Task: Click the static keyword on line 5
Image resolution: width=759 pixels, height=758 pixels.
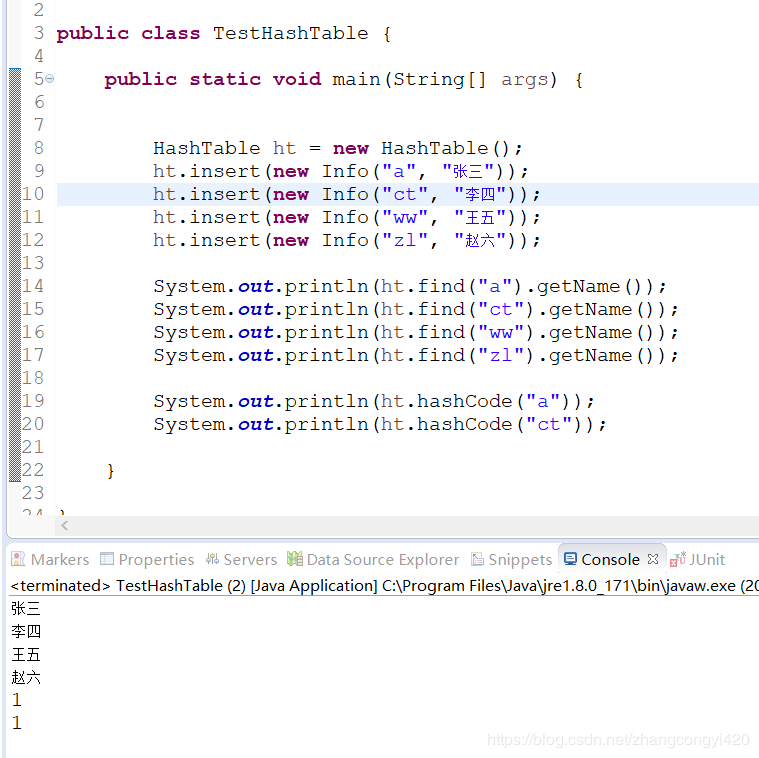Action: [x=225, y=79]
